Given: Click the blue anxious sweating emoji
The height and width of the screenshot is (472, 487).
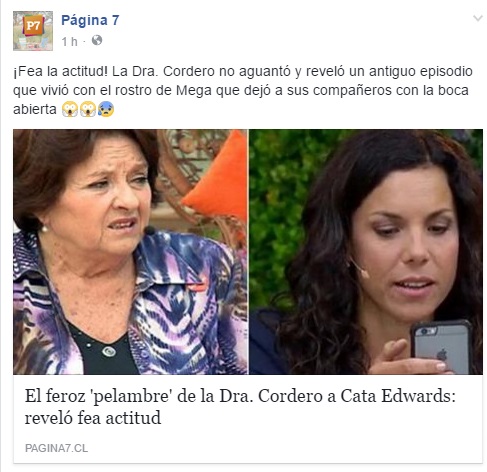Looking at the screenshot, I should pyautogui.click(x=105, y=109).
